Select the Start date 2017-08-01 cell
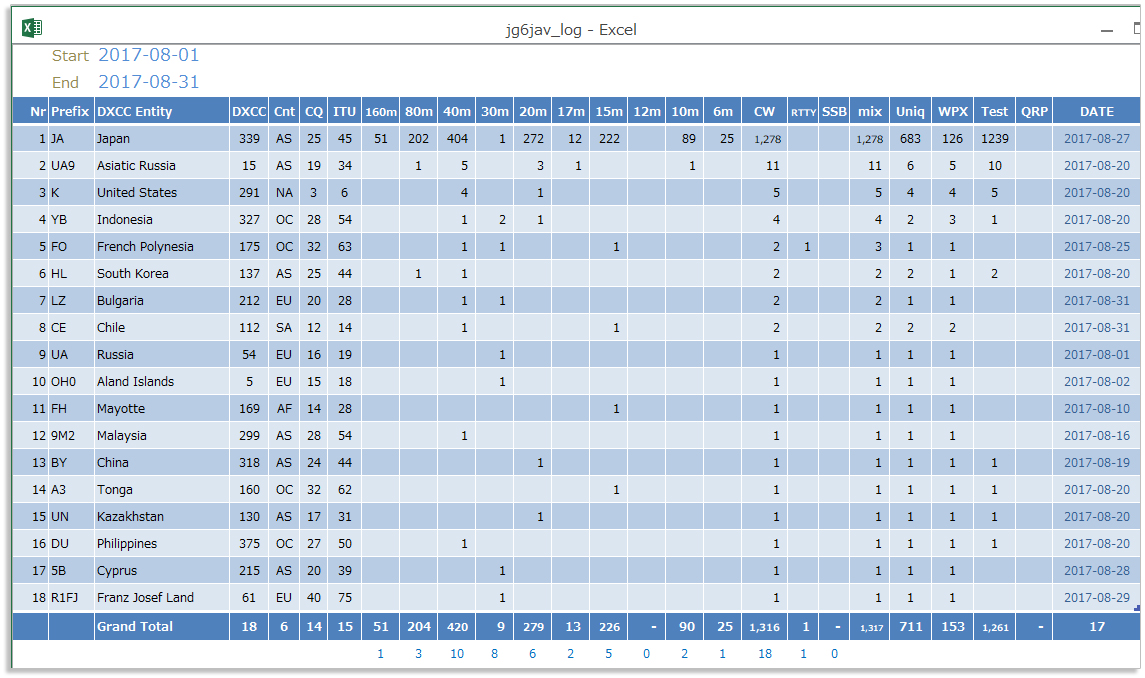The image size is (1145, 678). point(148,55)
